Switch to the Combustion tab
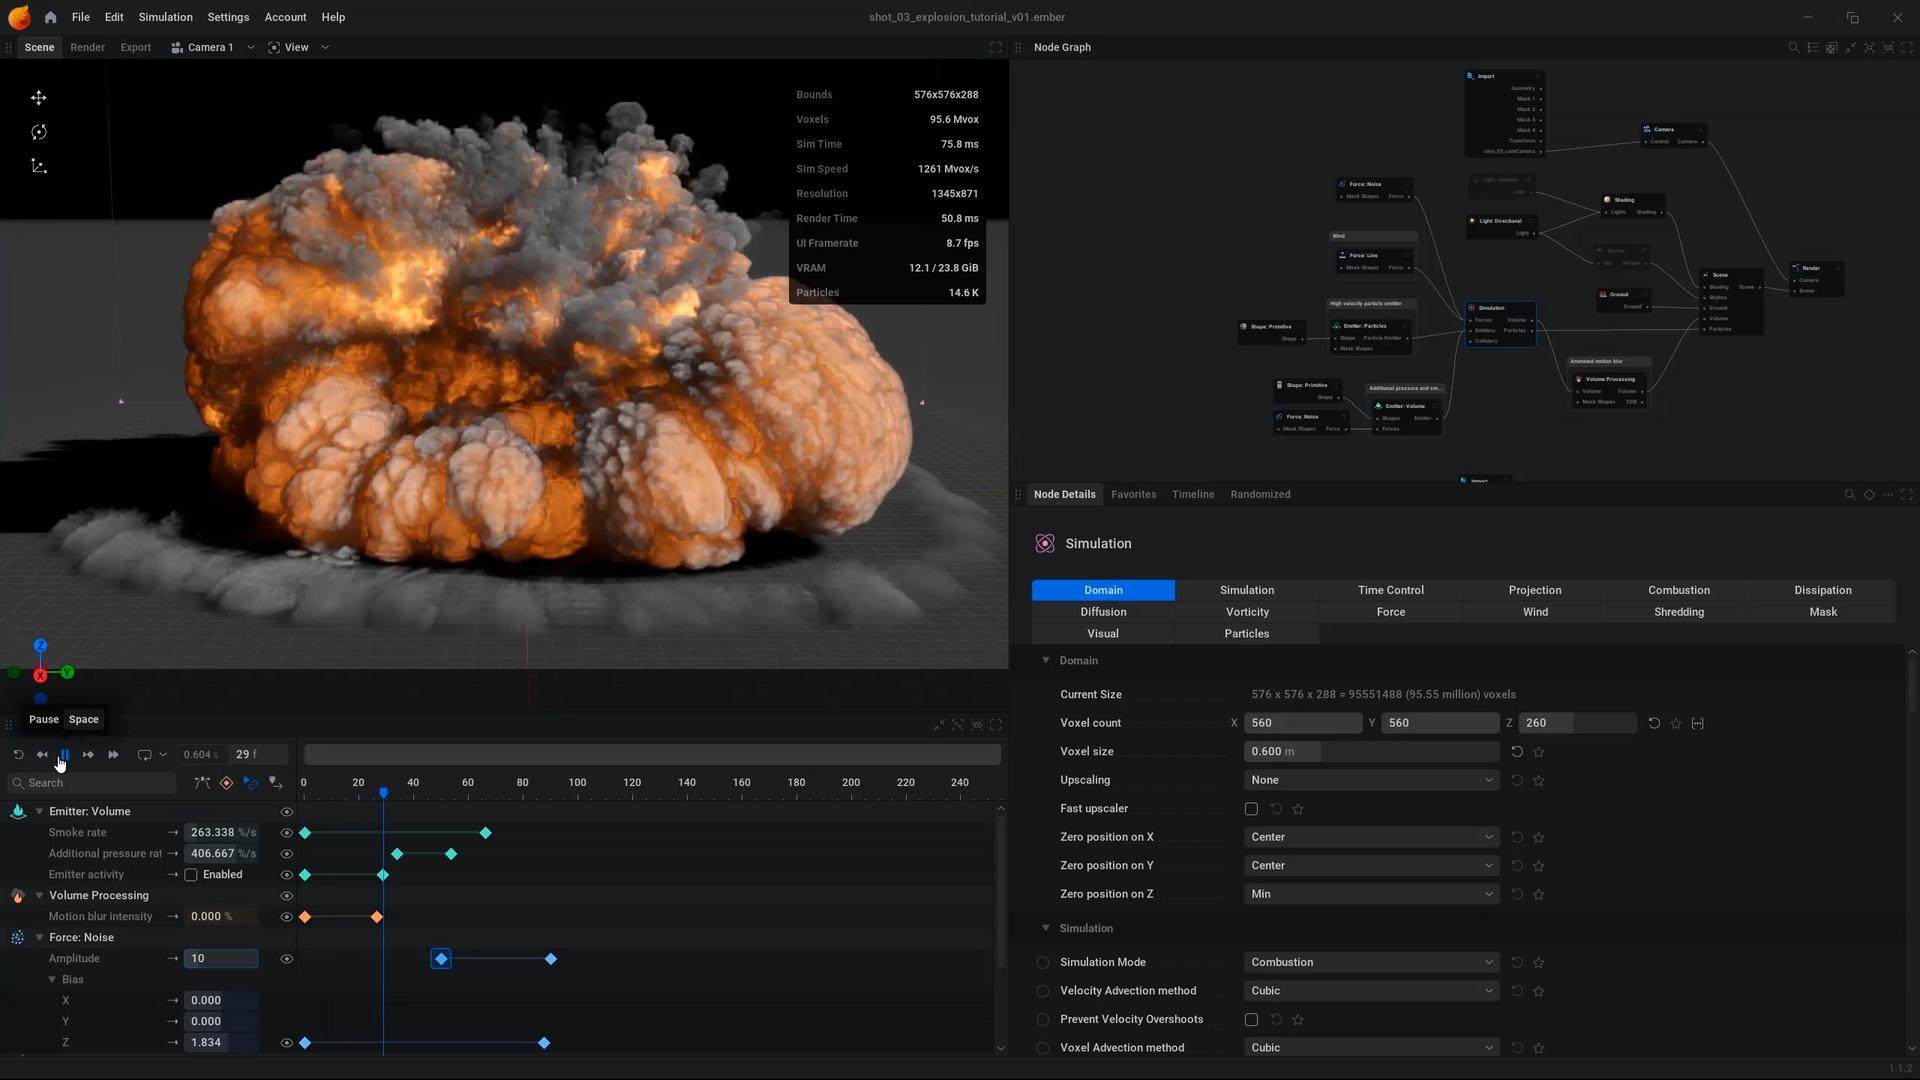Image resolution: width=1920 pixels, height=1080 pixels. click(x=1678, y=590)
